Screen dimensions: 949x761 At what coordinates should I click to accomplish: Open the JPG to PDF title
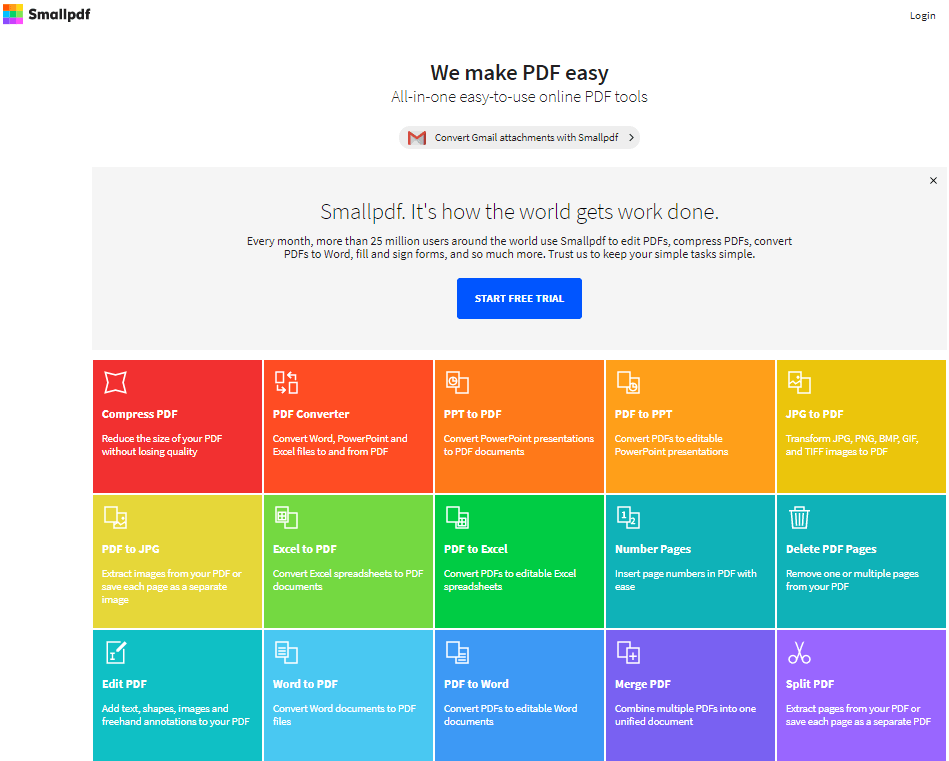click(x=815, y=414)
